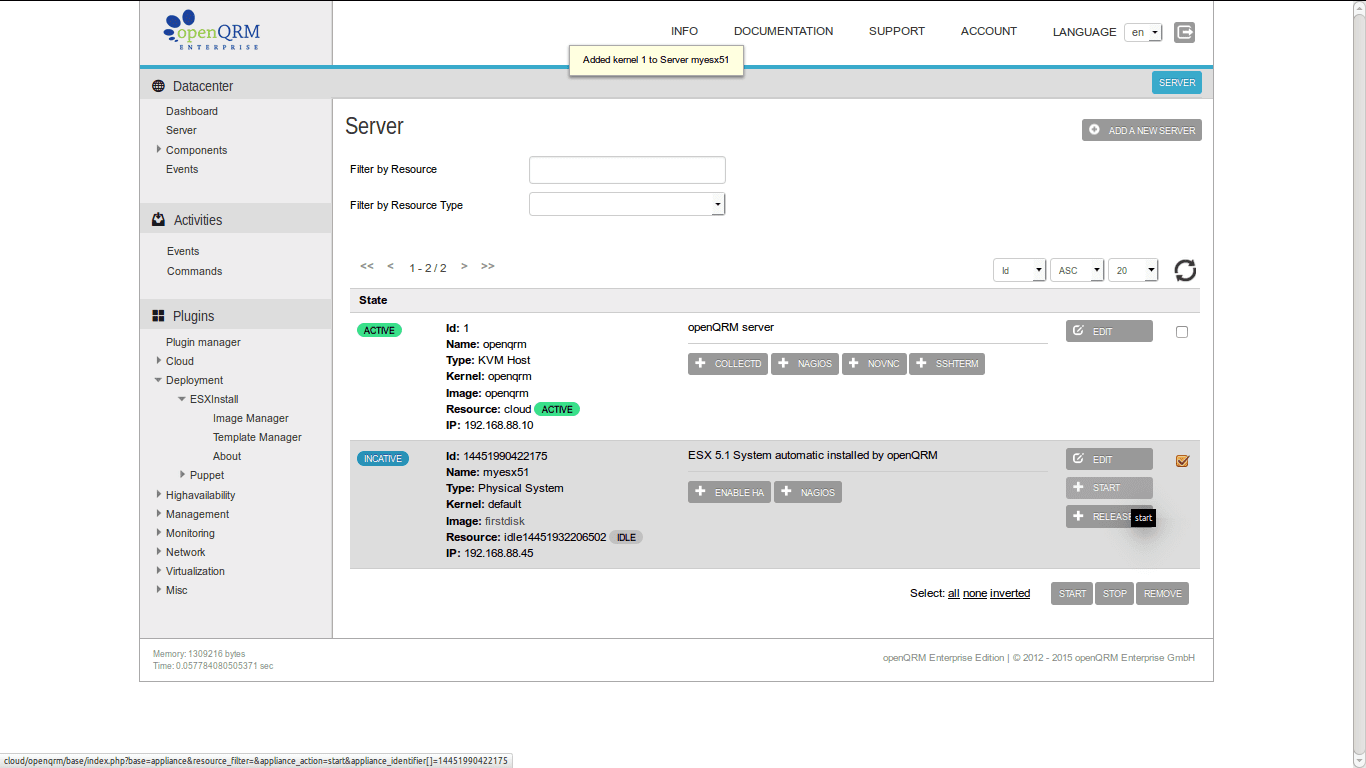Click ENABLE HA on myesx51 row
Screen dimensions: 1366x768
point(729,492)
